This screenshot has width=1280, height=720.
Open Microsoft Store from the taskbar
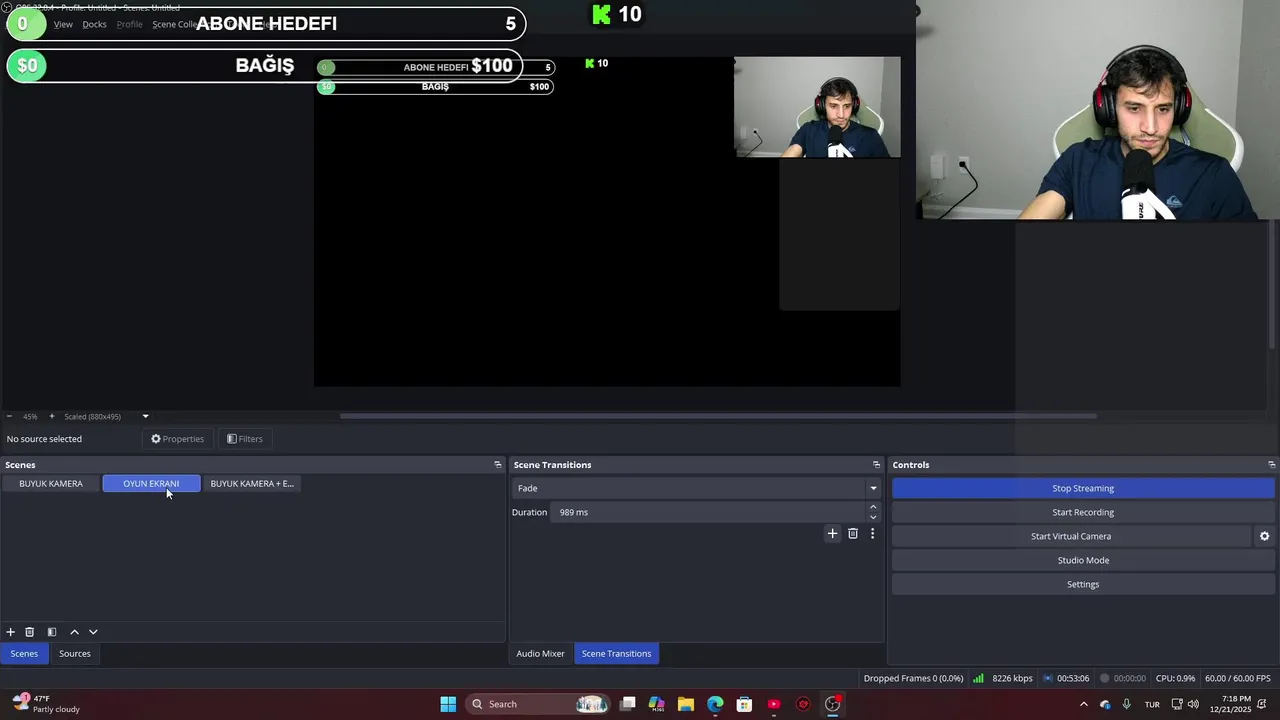744,704
